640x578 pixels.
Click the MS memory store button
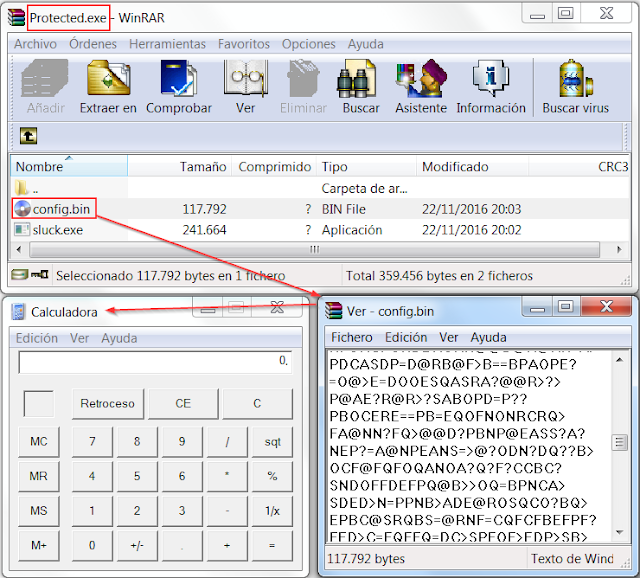pyautogui.click(x=39, y=511)
